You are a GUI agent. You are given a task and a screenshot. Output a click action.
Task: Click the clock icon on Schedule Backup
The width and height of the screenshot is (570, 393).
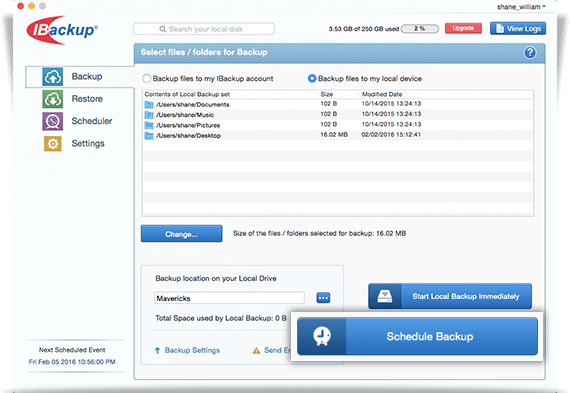322,336
